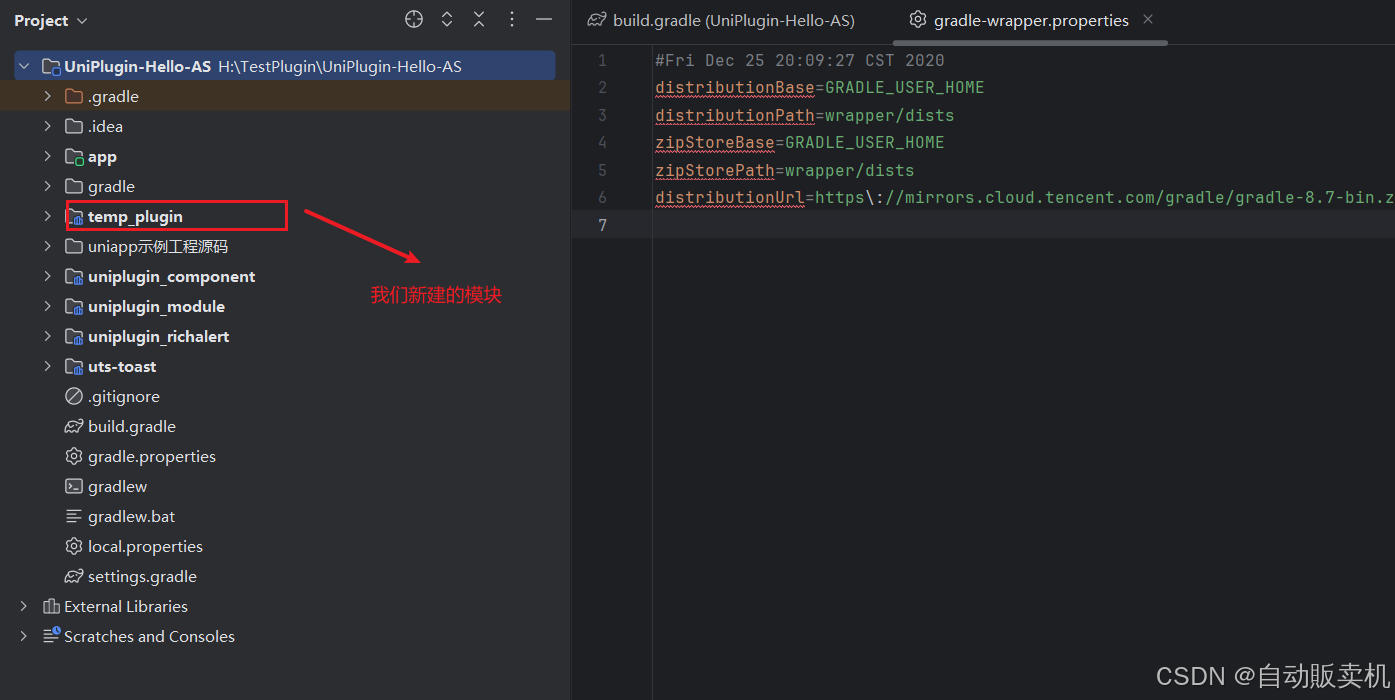Viewport: 1395px width, 700px height.
Task: Click the Select Opened File crosshair icon
Action: [414, 20]
